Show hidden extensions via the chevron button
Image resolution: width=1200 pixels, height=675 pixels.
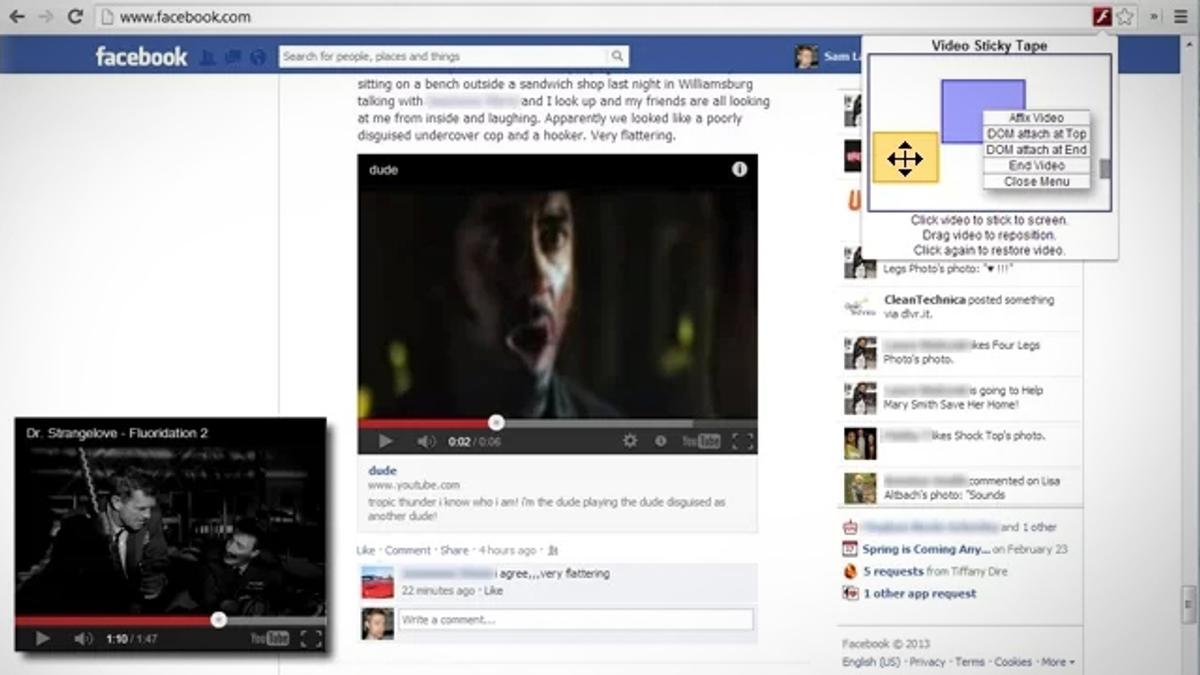(1153, 17)
